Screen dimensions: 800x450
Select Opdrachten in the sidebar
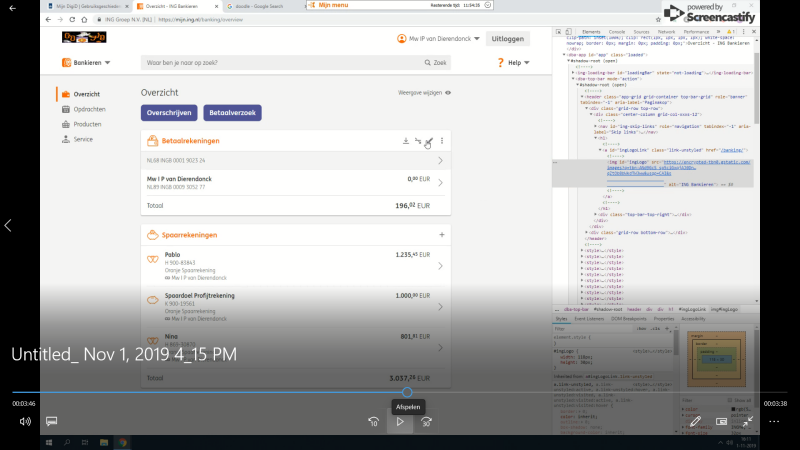[89, 108]
